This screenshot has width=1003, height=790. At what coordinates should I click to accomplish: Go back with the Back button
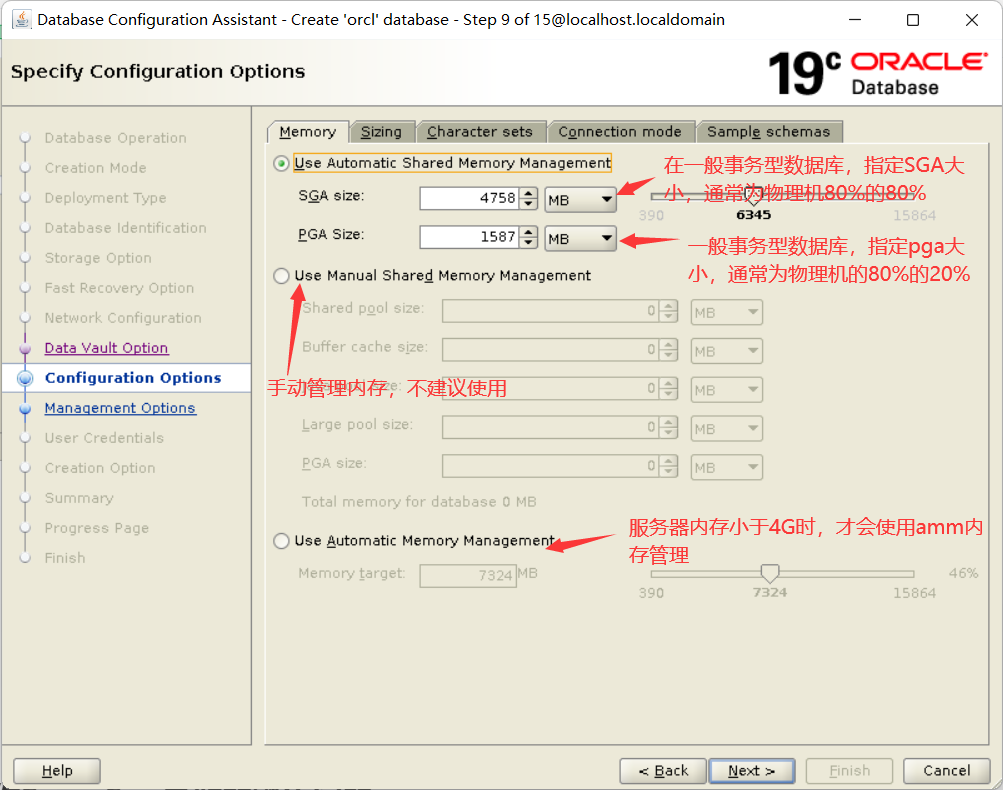point(663,771)
